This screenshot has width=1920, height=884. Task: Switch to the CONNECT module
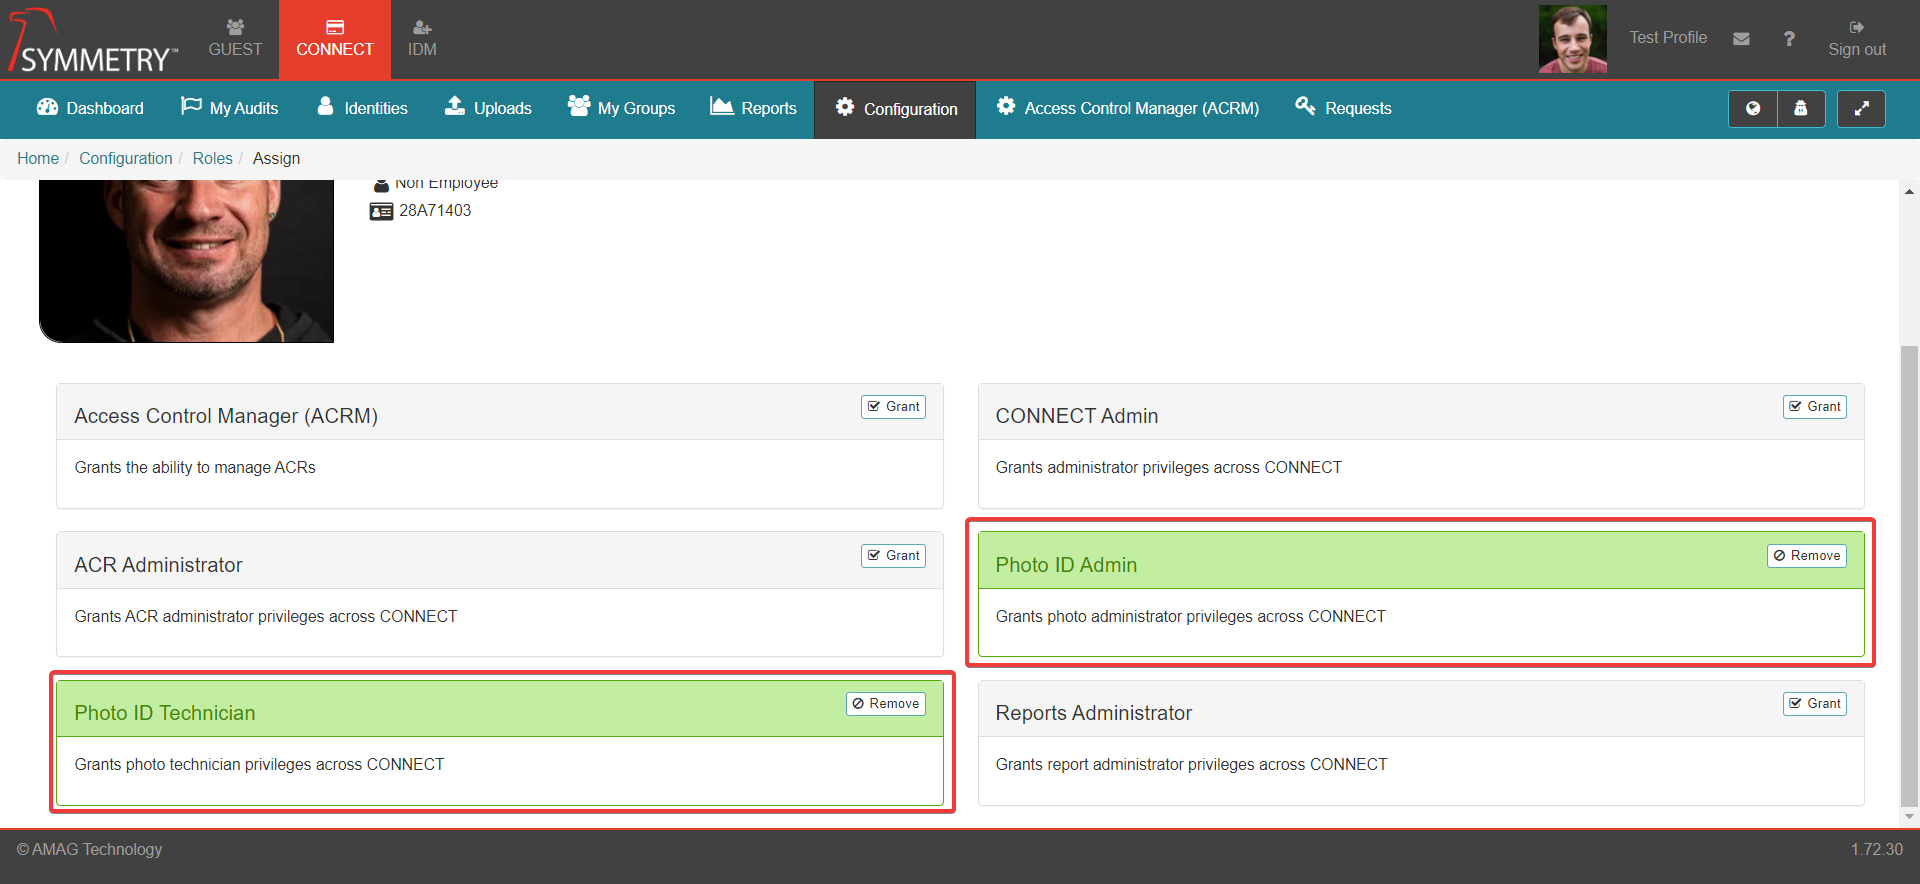tap(335, 39)
